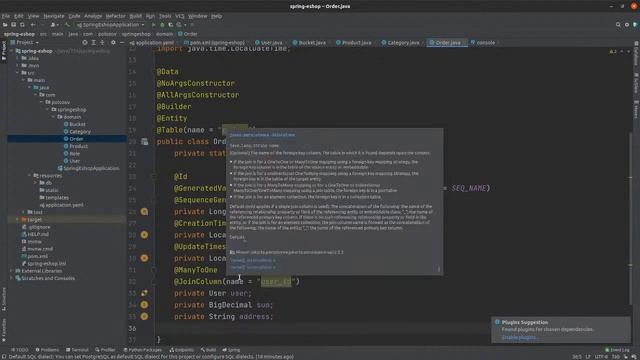This screenshot has height=360, width=640.
Task: Collapse the src folder node
Action: (x=18, y=73)
